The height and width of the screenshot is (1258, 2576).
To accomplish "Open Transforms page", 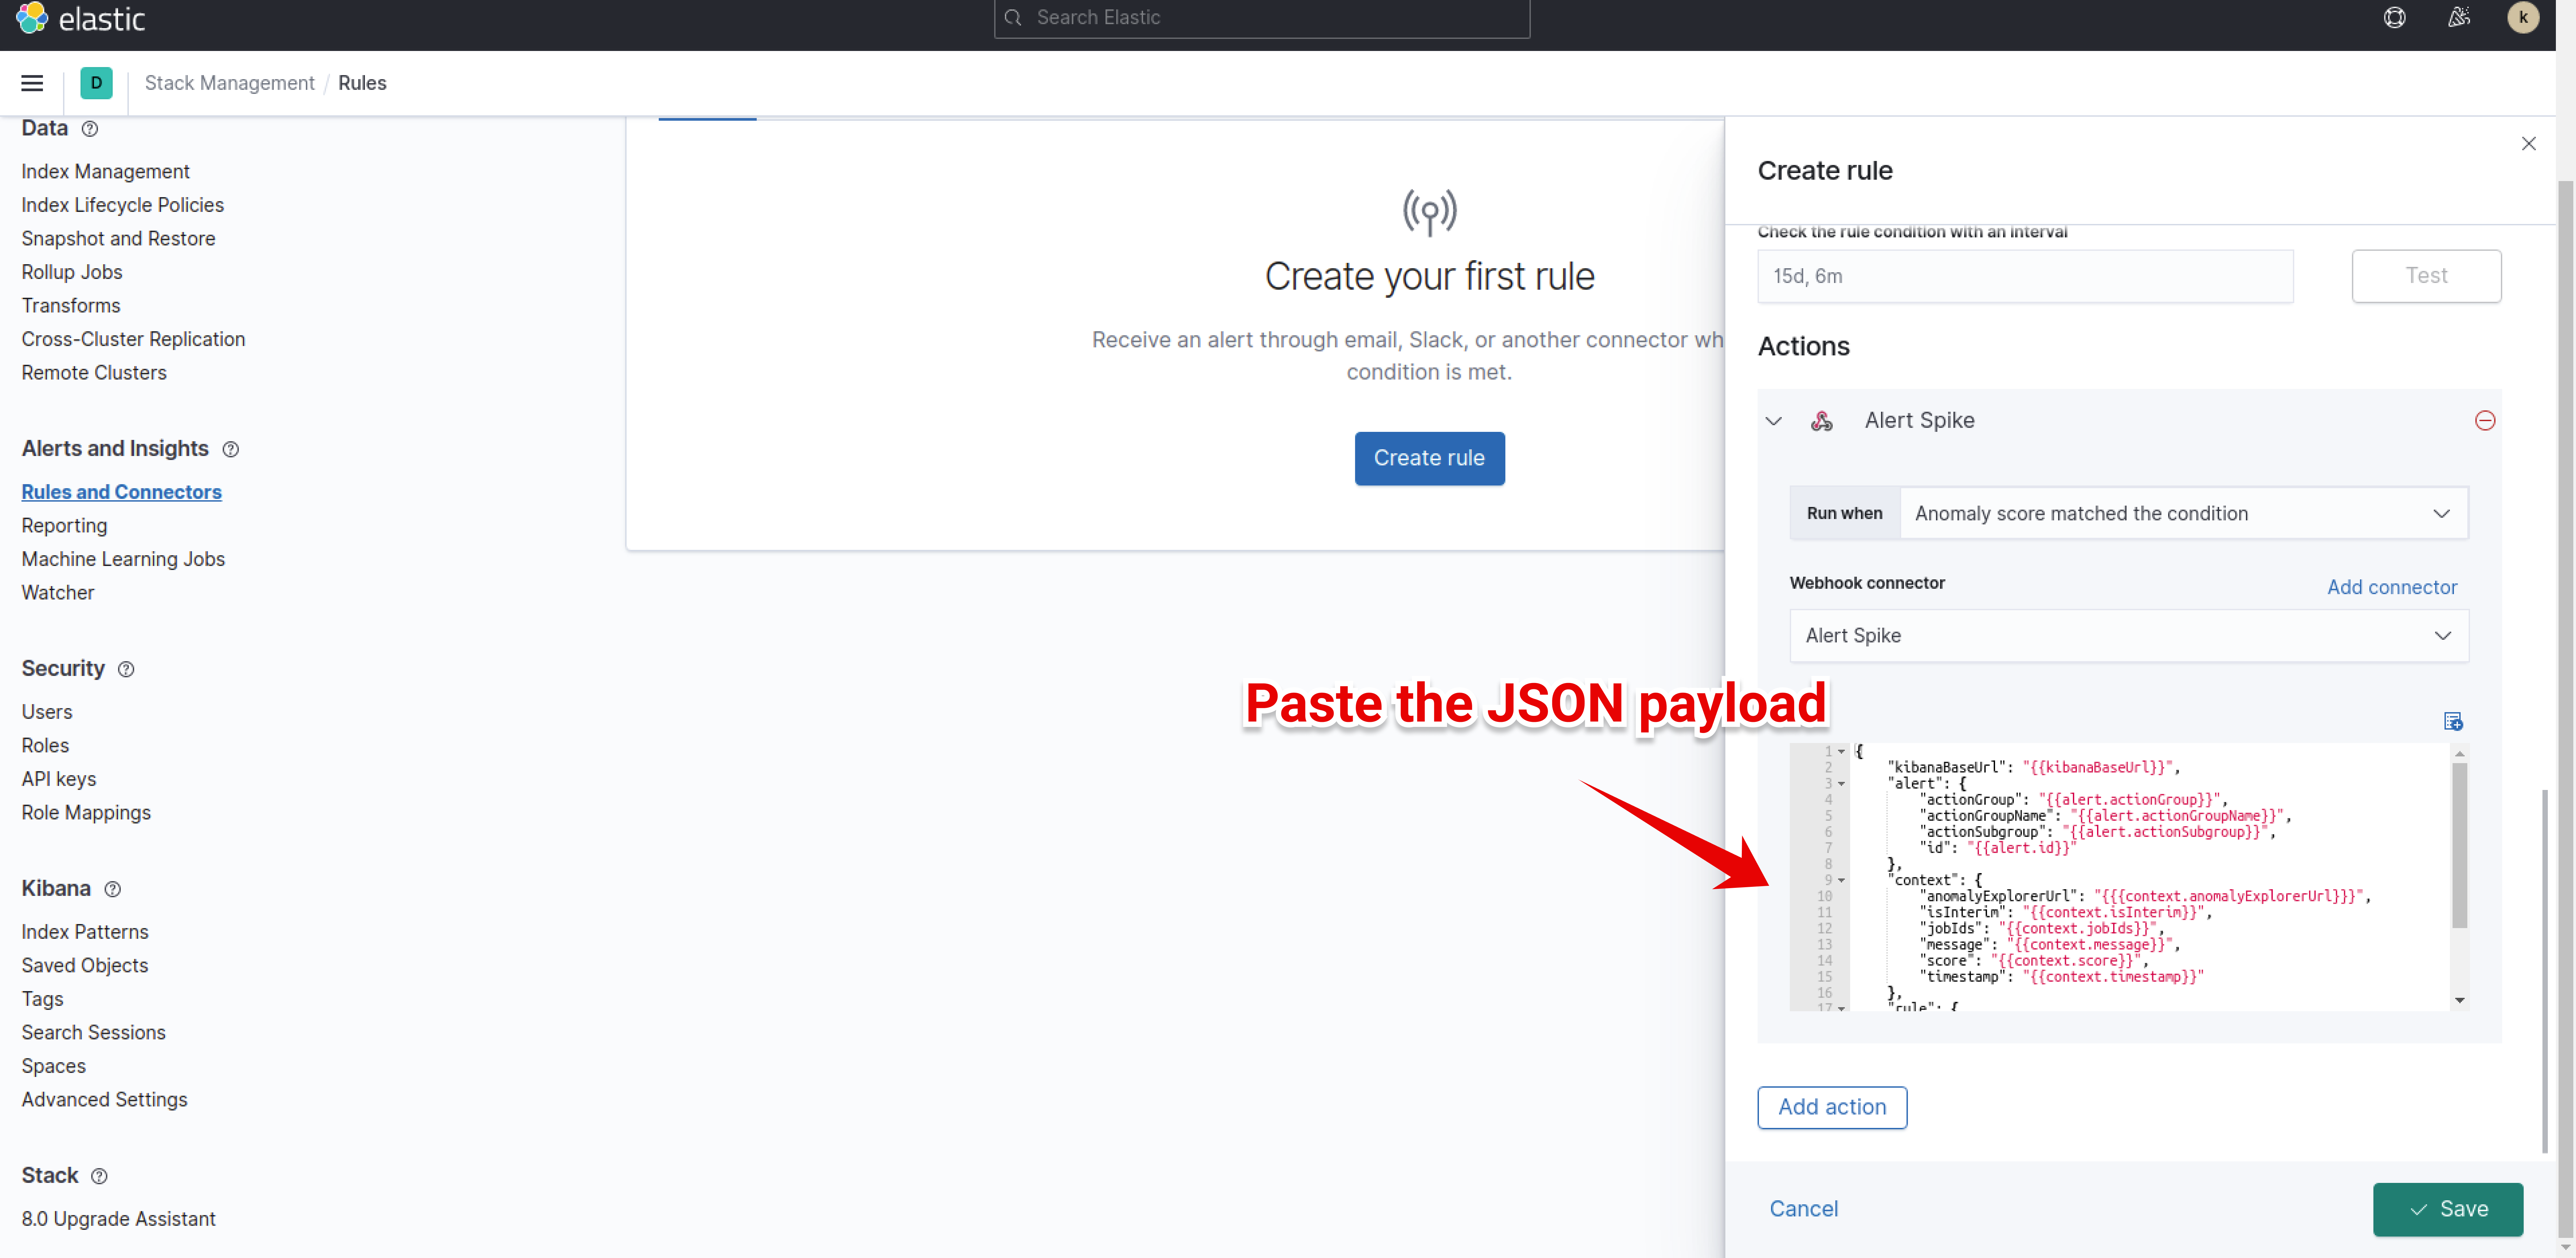I will (x=71, y=306).
